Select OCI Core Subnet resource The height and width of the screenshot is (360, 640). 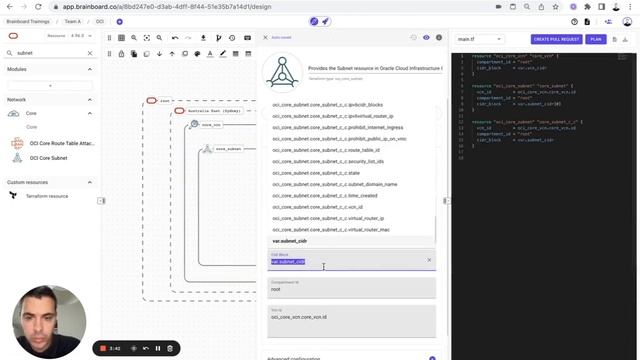pos(39,158)
